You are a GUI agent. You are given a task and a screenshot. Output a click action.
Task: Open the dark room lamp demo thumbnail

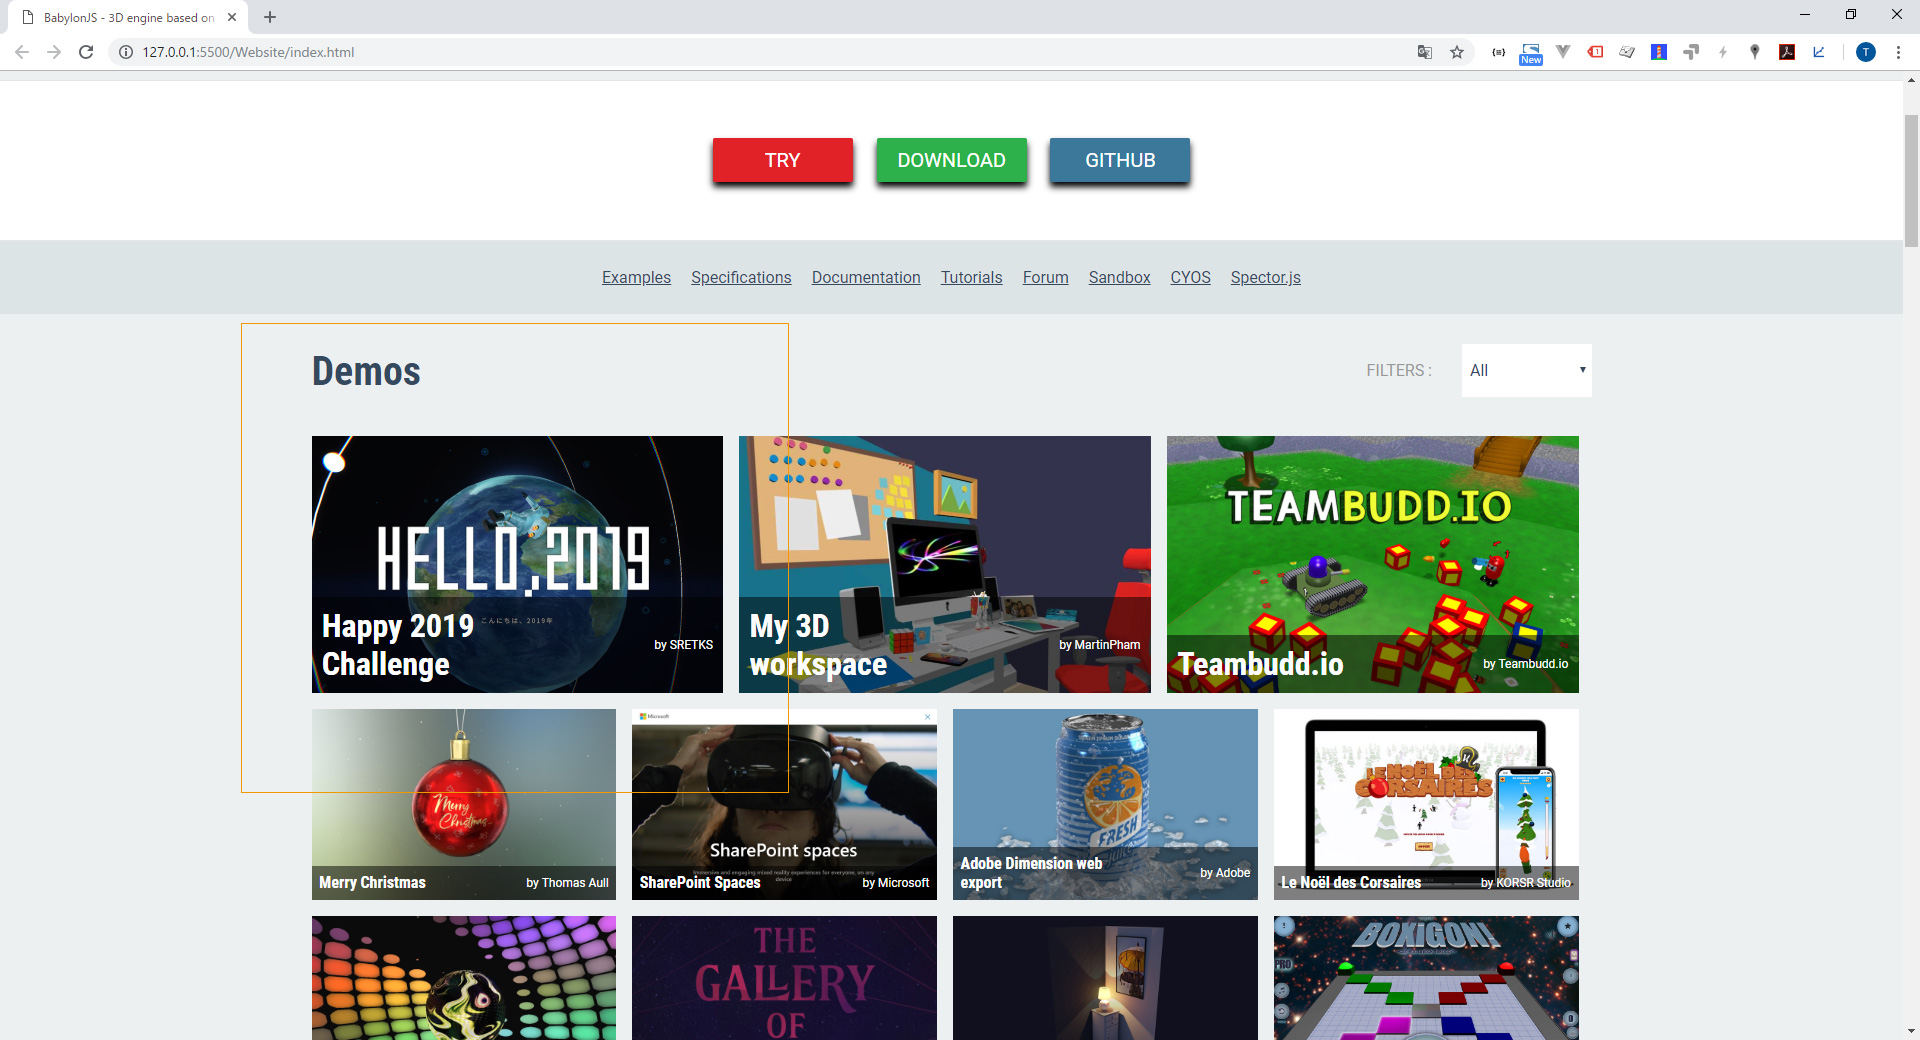pyautogui.click(x=1105, y=978)
